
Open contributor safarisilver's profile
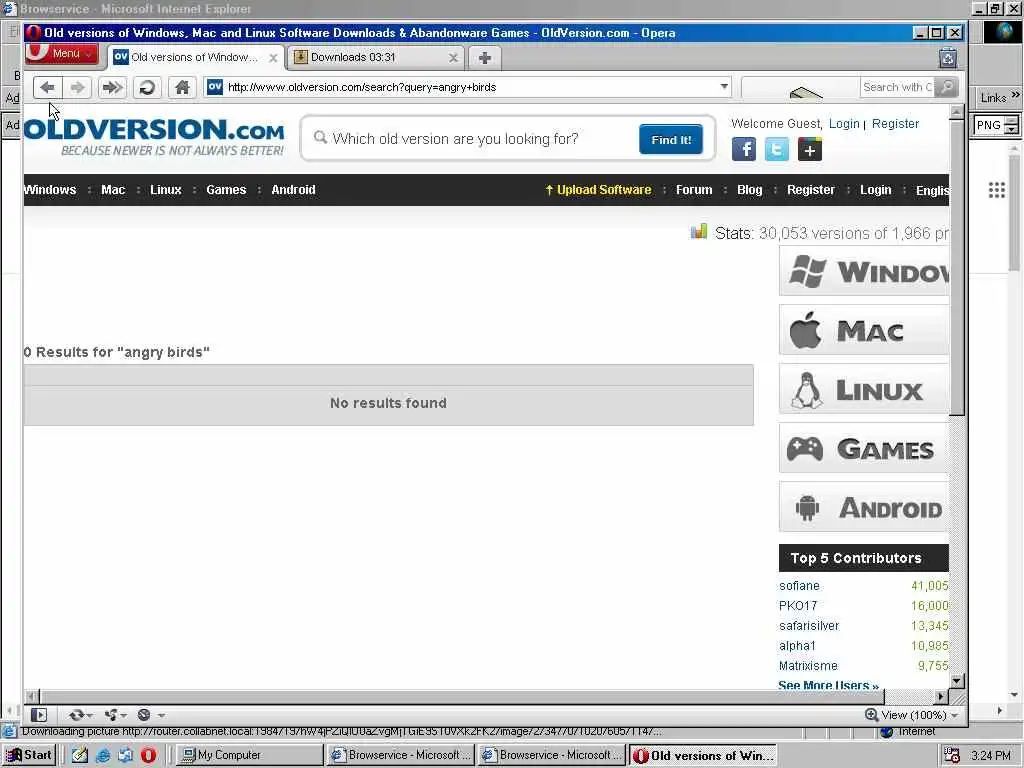coord(808,626)
